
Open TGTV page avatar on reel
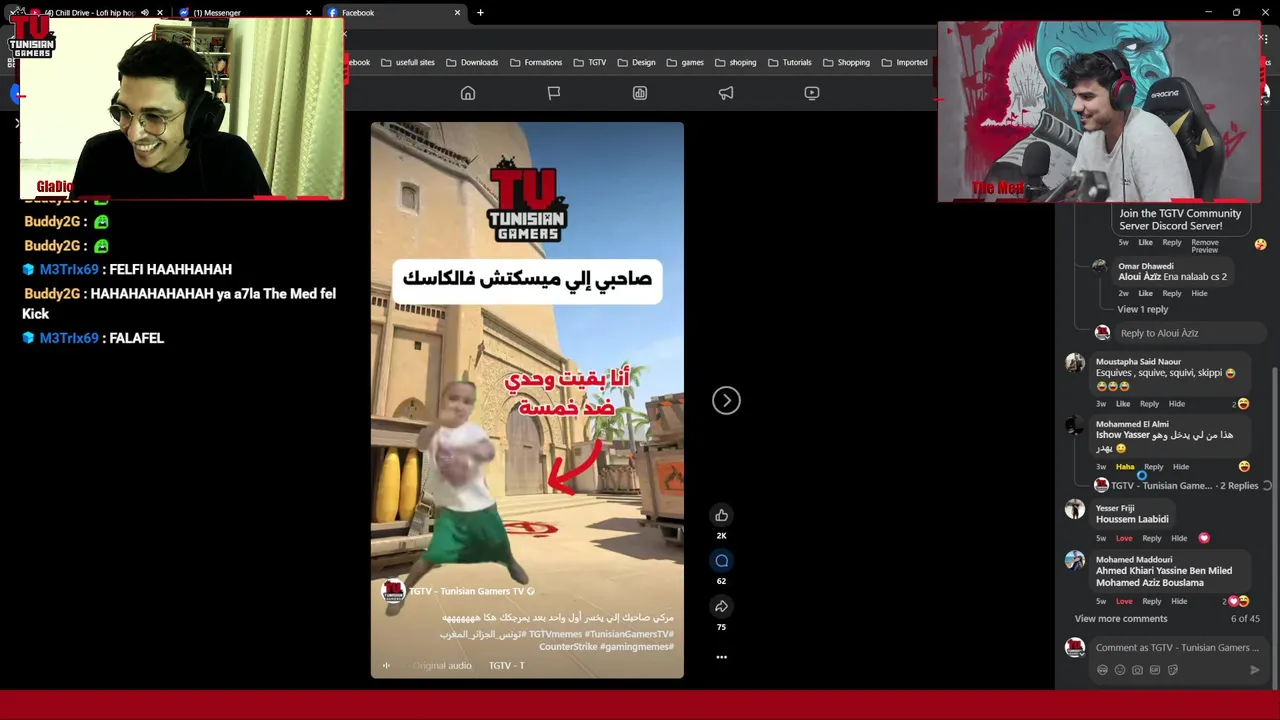pos(393,591)
